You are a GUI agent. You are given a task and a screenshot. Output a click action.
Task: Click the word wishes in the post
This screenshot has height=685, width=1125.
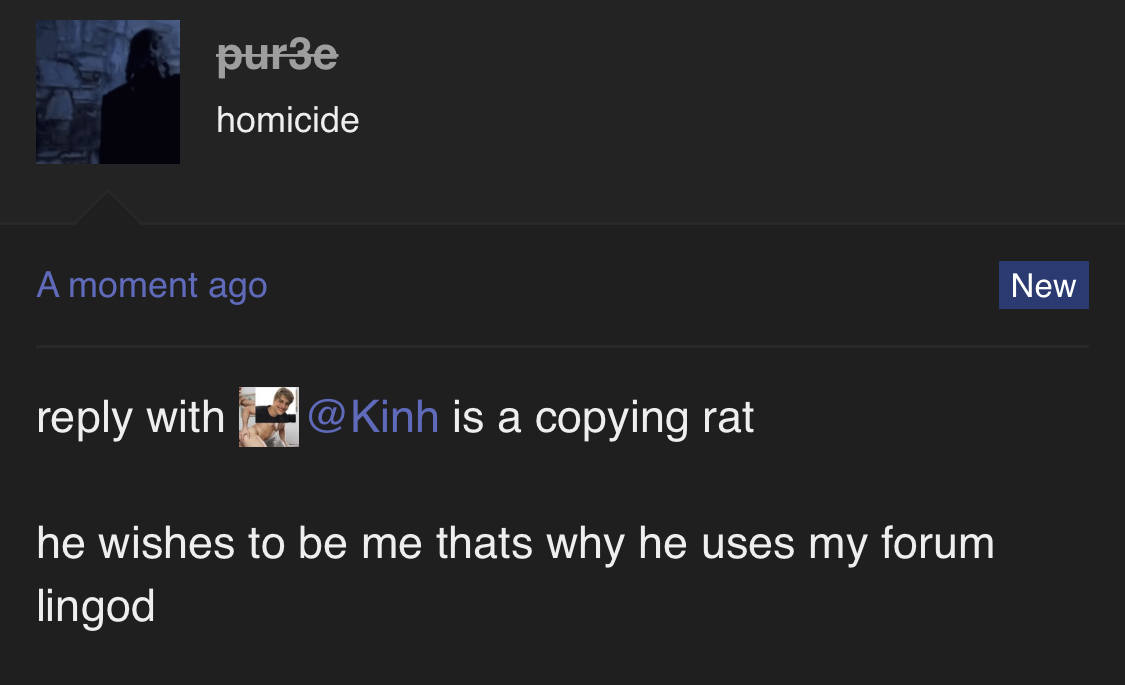point(166,543)
